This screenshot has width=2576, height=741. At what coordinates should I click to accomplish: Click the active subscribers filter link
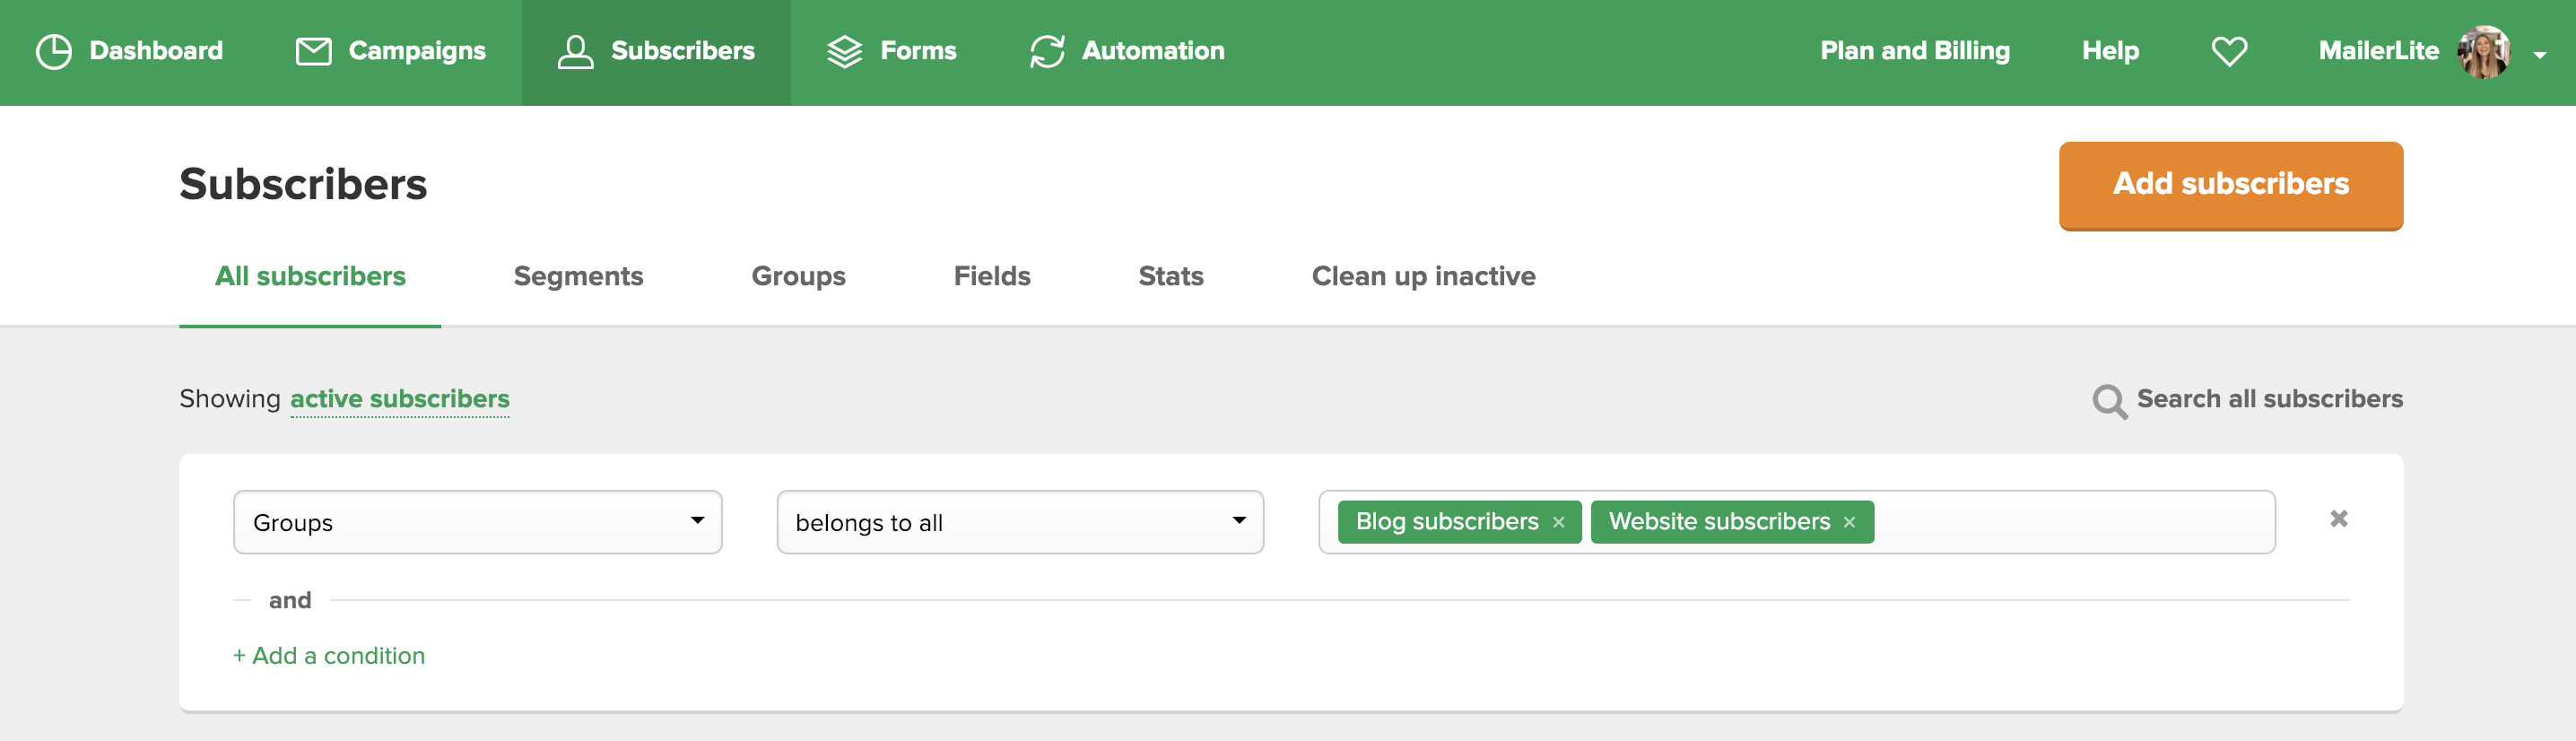(399, 399)
